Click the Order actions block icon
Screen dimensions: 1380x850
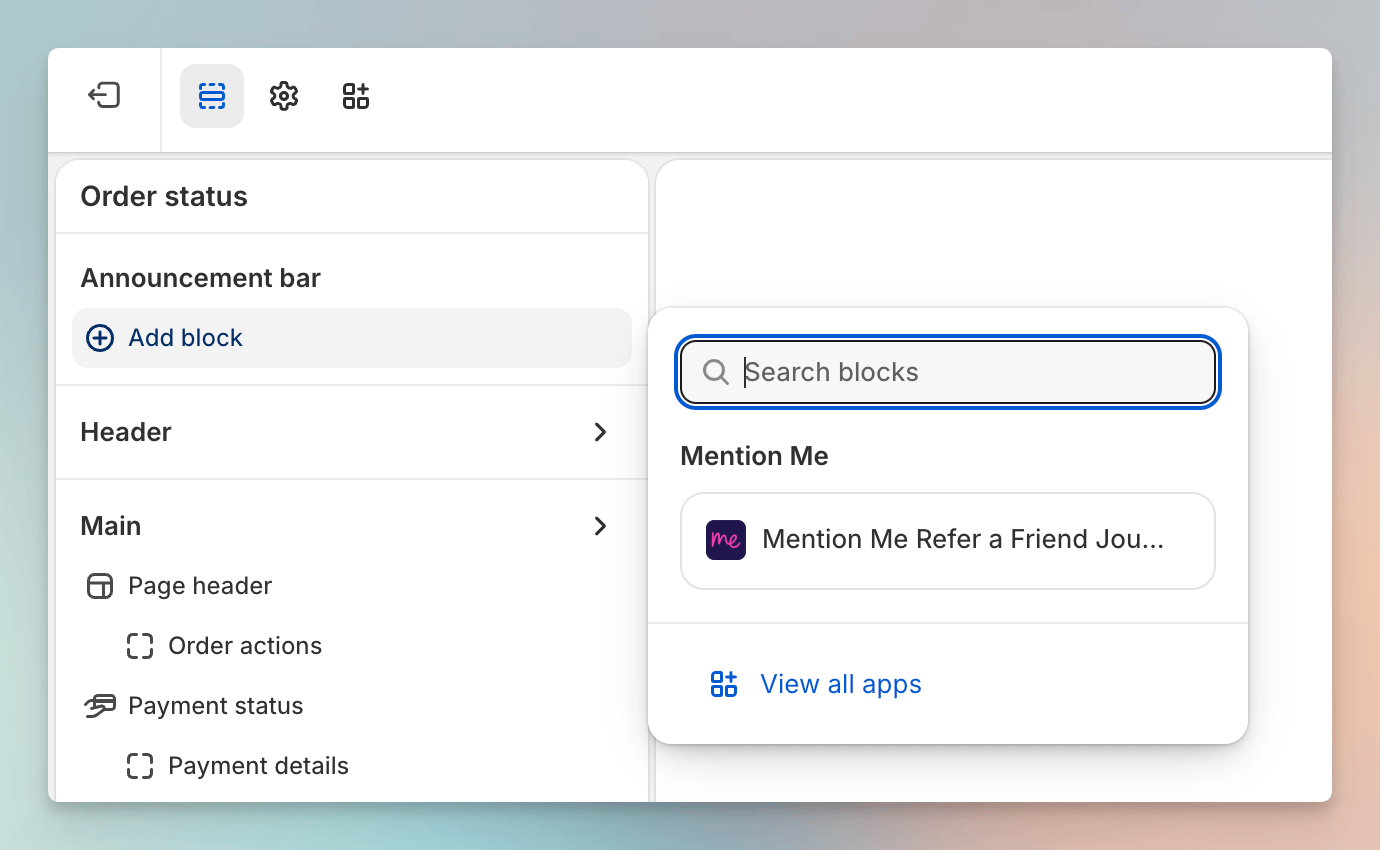[x=140, y=646]
